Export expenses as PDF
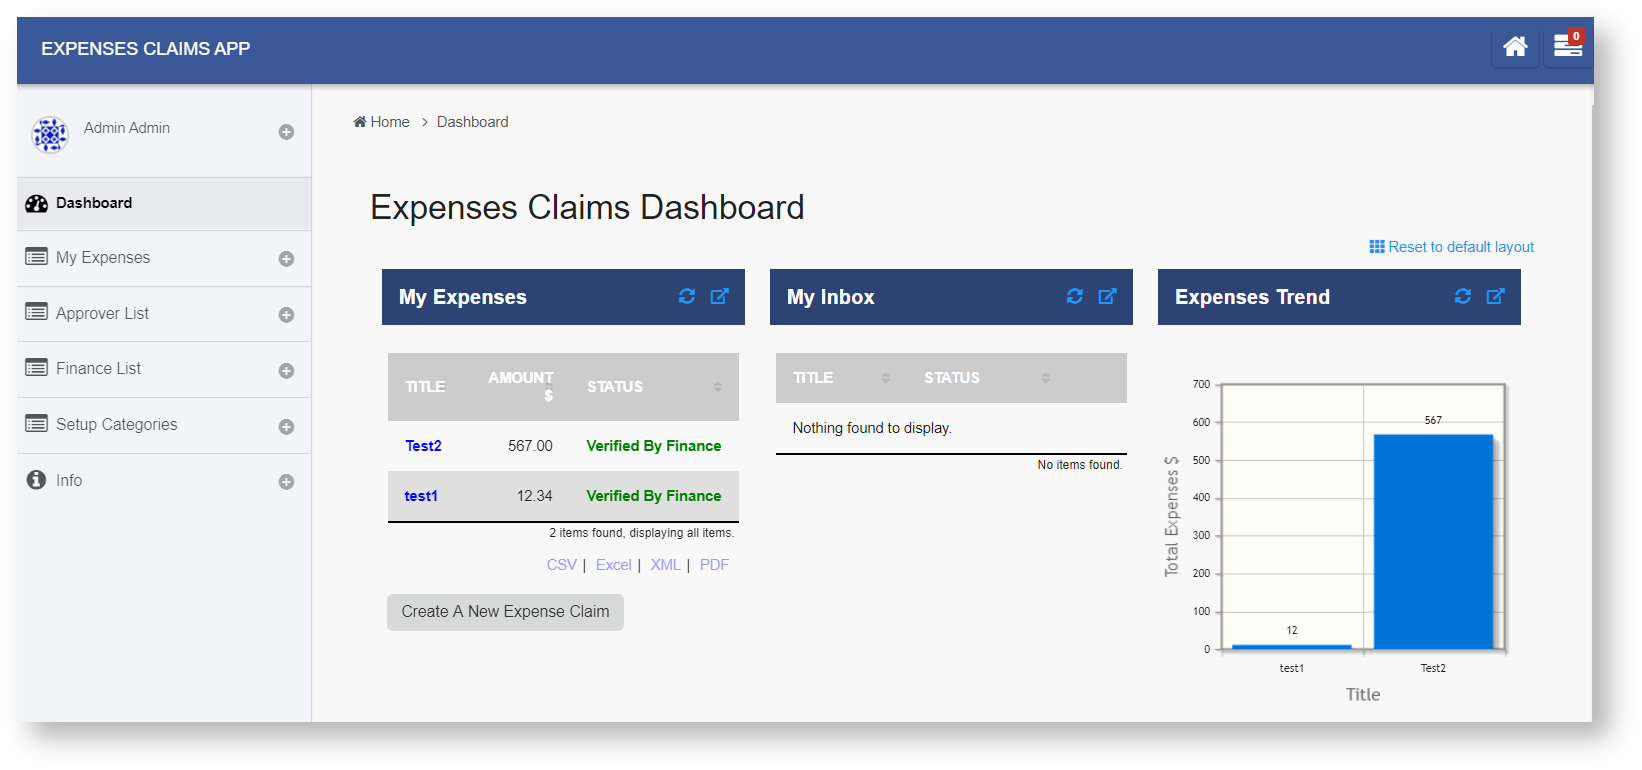Viewport: 1642px width, 770px height. coord(714,565)
